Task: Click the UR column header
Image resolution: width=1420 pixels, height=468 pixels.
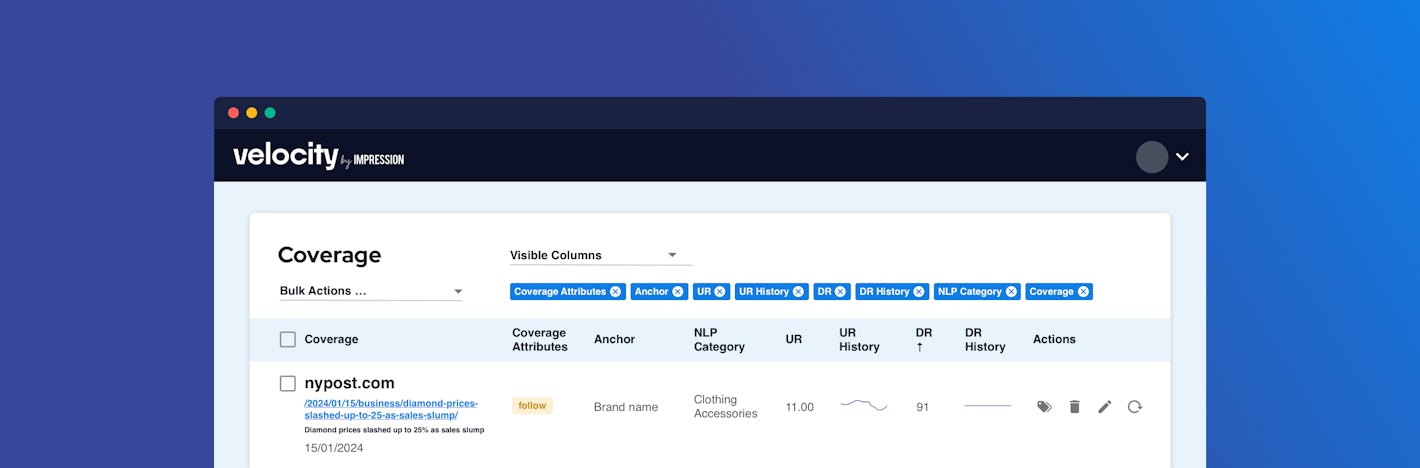Action: (x=793, y=339)
